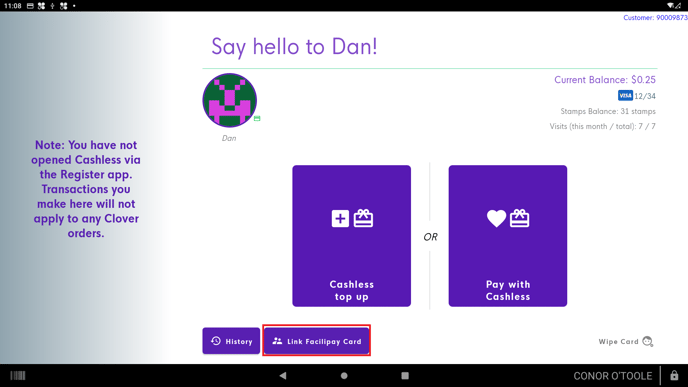The height and width of the screenshot is (387, 688).
Task: Click the lock icon in bottom bar
Action: click(674, 376)
